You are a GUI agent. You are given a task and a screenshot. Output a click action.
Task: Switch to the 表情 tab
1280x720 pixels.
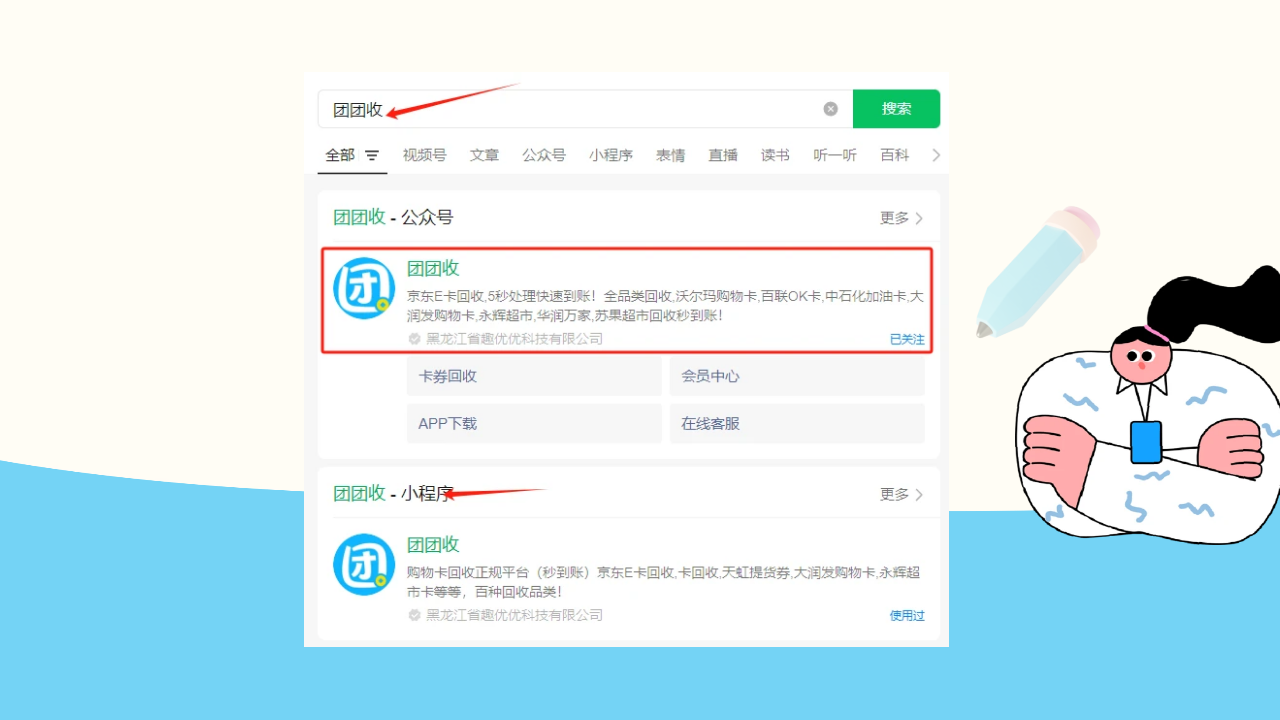click(671, 155)
